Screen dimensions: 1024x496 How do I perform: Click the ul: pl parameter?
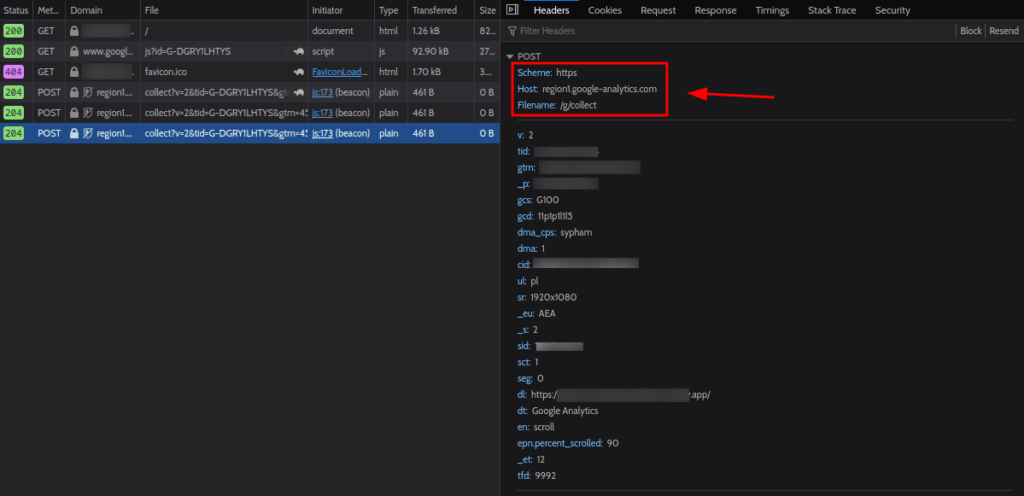(x=528, y=281)
